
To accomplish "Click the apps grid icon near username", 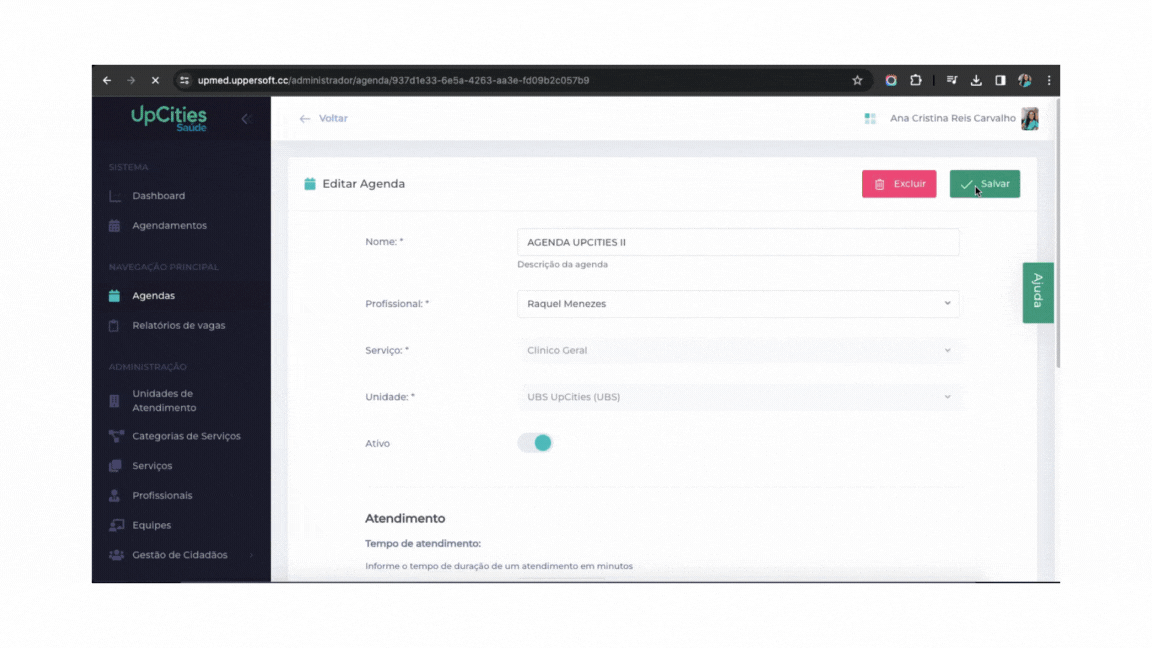I will [x=870, y=118].
